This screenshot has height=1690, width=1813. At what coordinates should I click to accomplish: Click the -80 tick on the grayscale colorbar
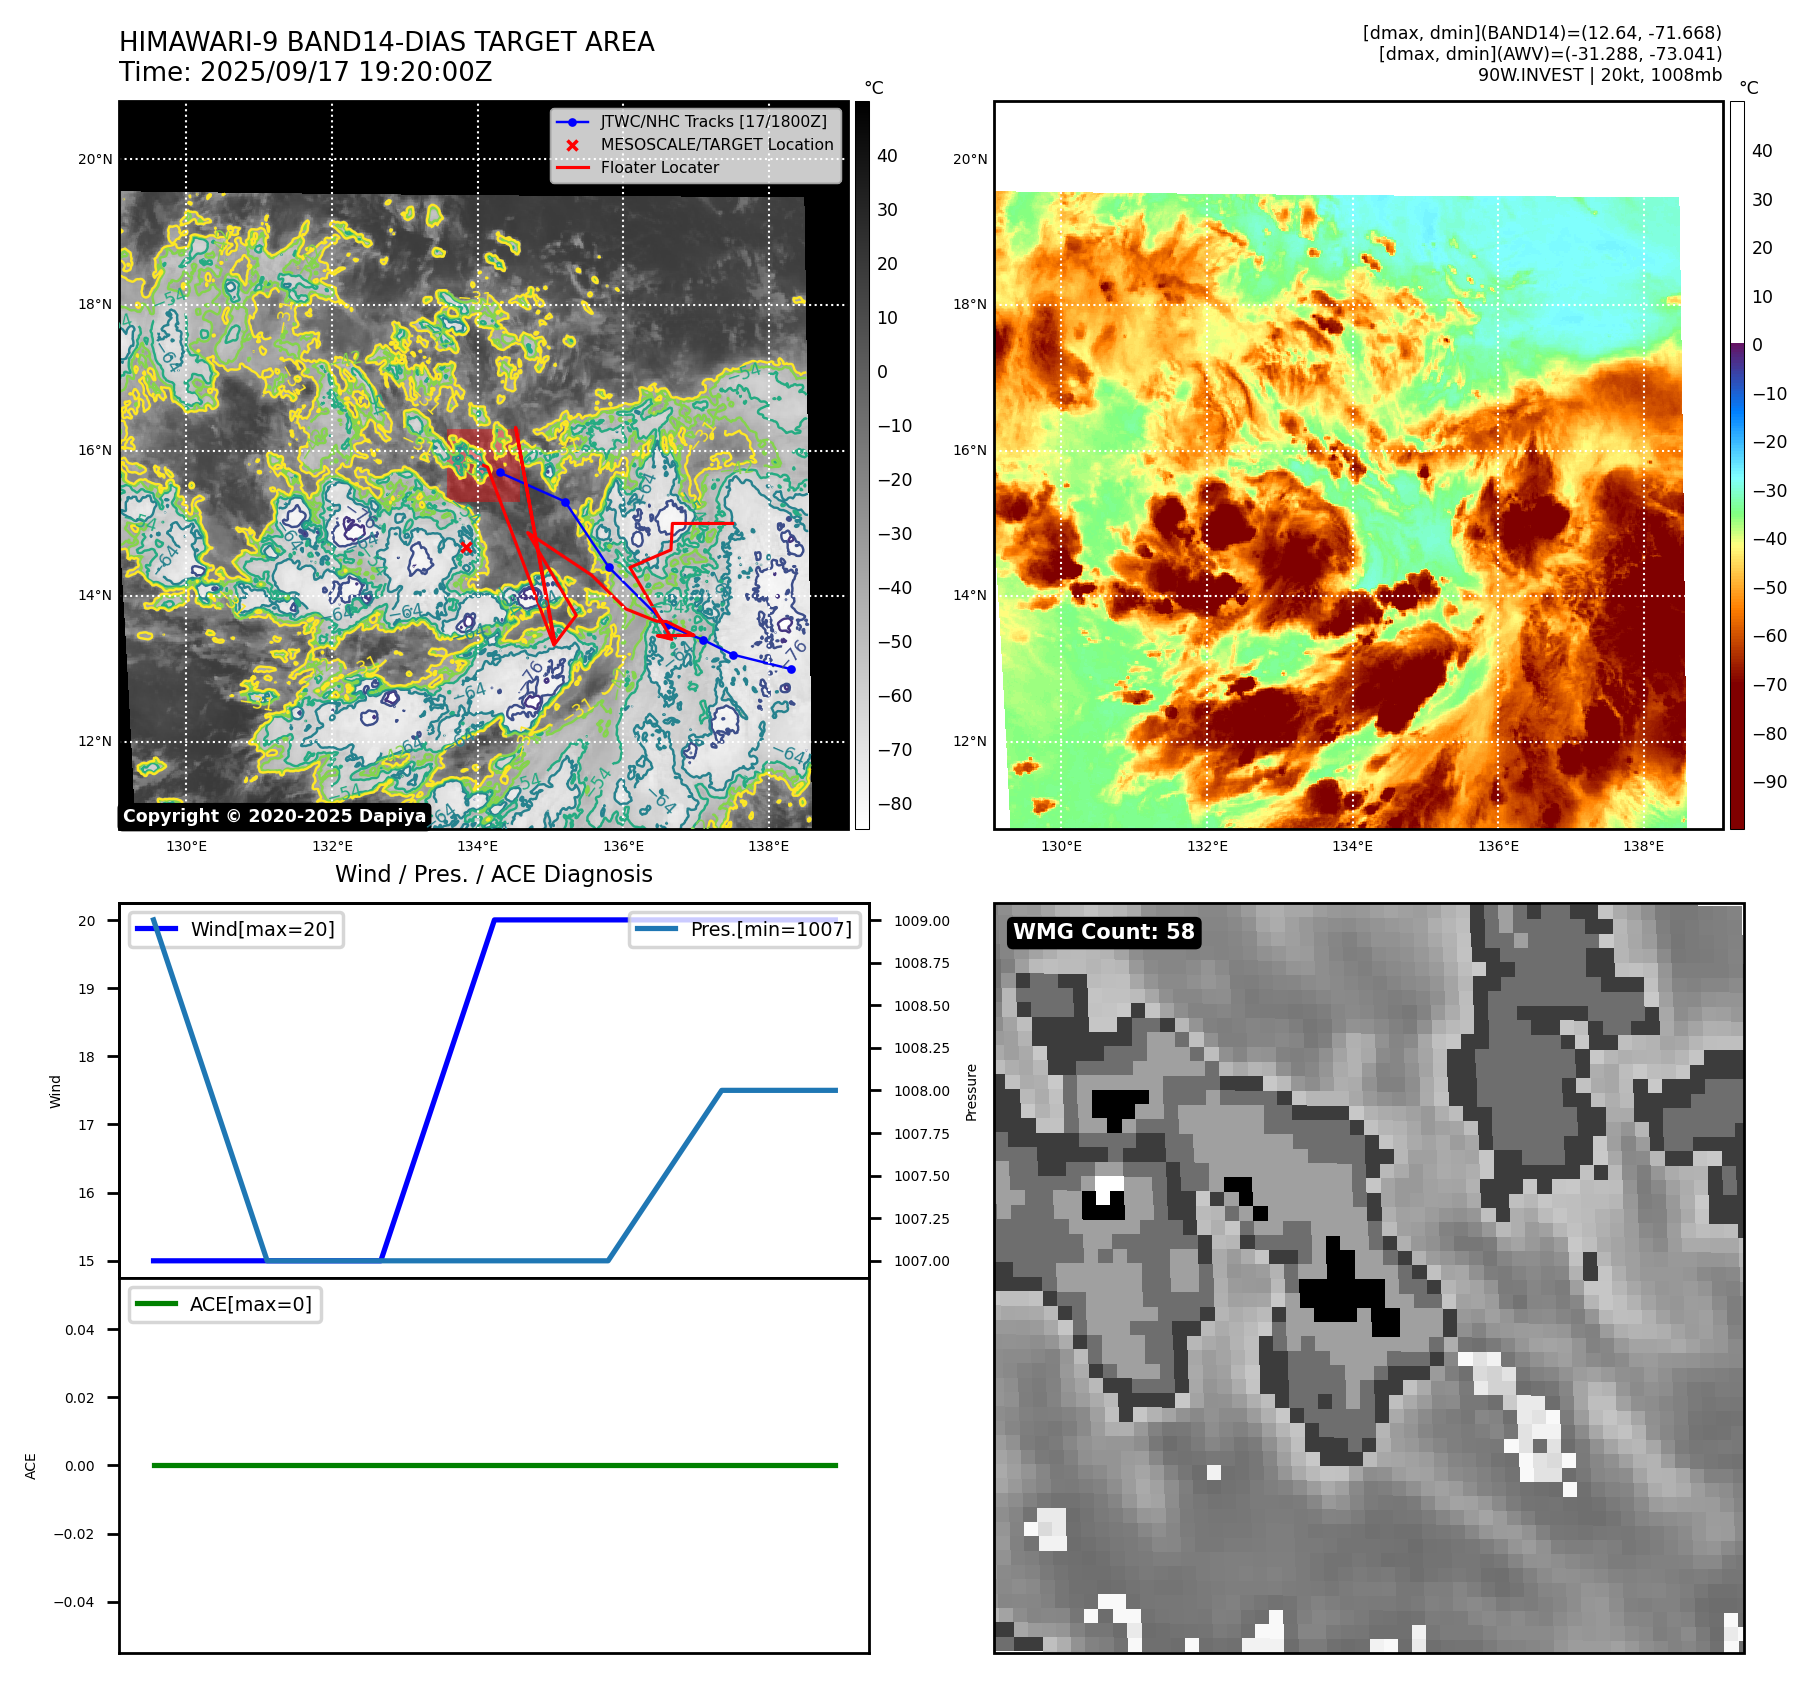click(895, 804)
